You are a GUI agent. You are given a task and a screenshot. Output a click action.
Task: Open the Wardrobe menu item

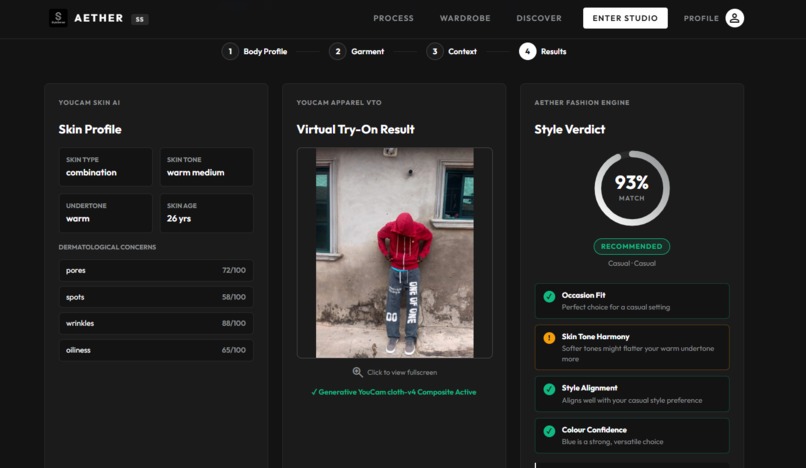coord(465,18)
